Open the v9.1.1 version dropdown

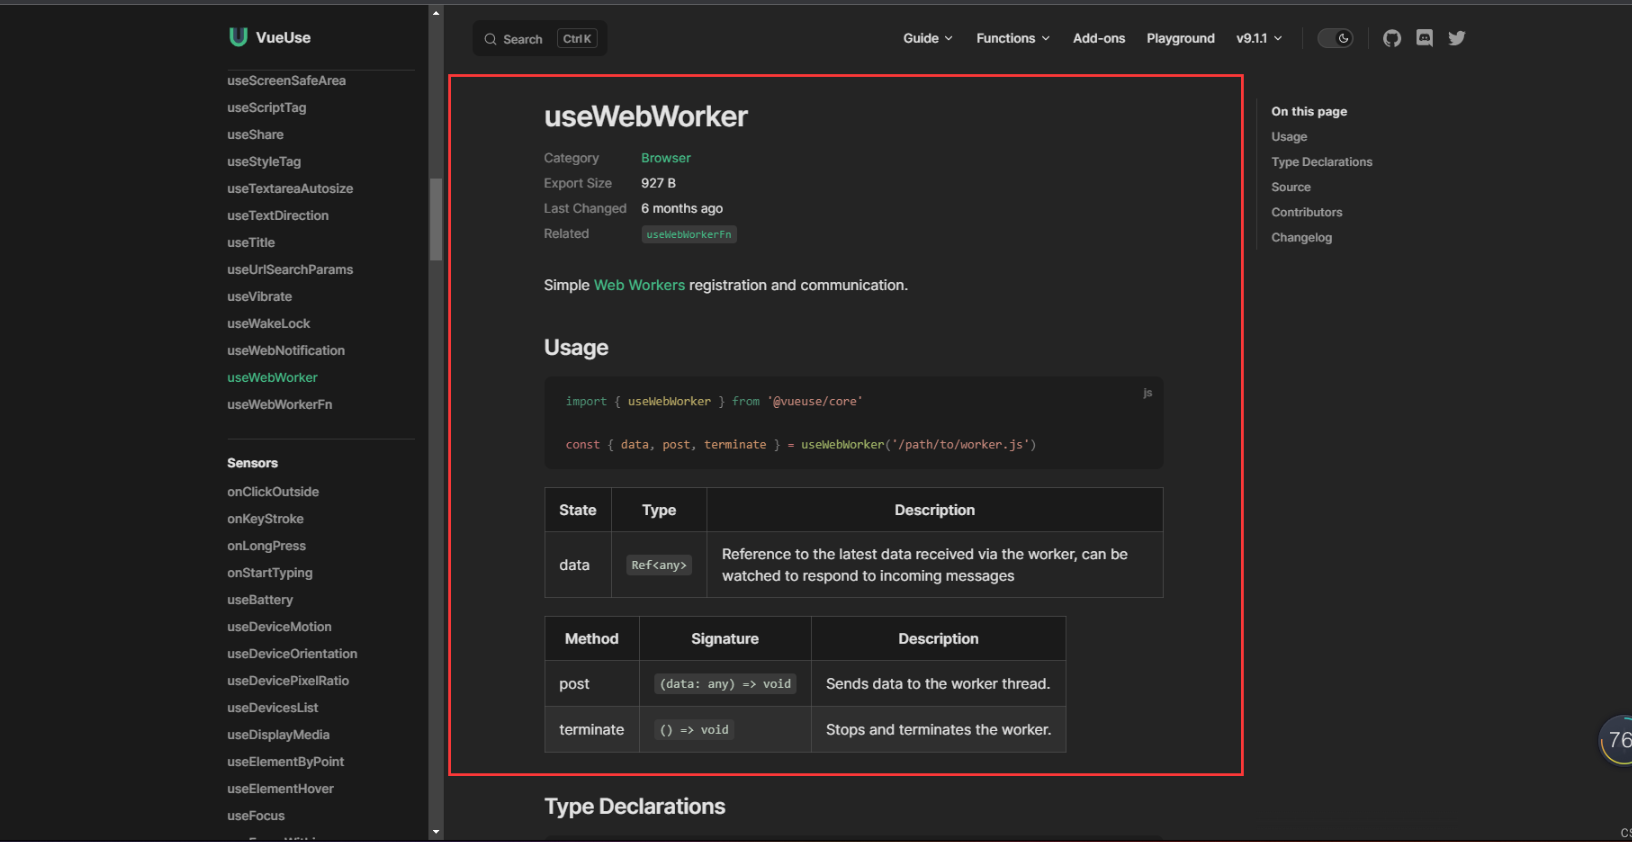pos(1258,38)
